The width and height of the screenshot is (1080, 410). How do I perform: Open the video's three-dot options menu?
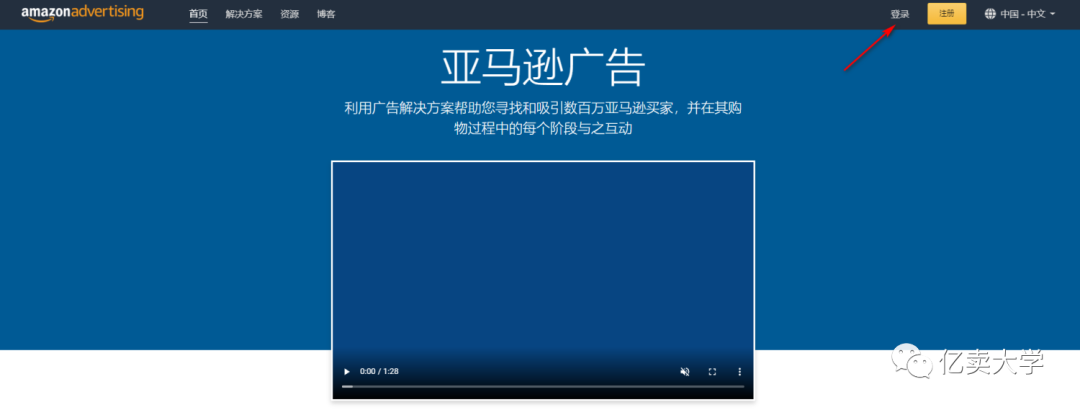click(x=740, y=371)
